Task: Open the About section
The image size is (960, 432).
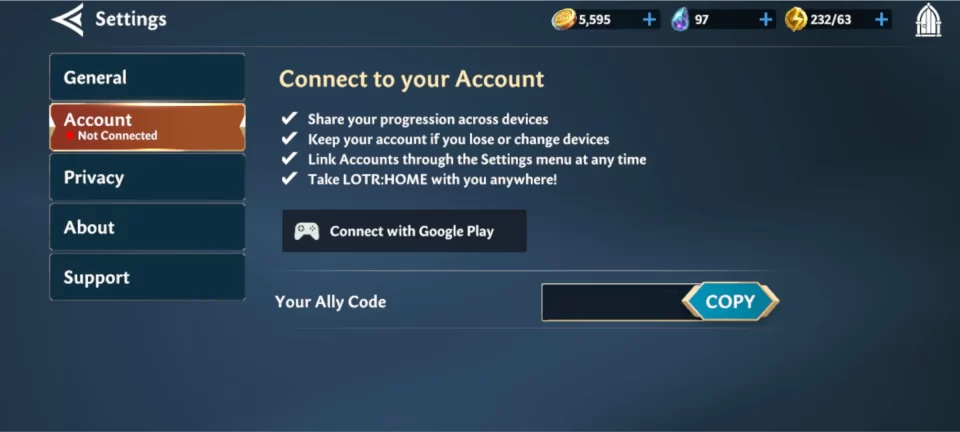Action: [147, 227]
